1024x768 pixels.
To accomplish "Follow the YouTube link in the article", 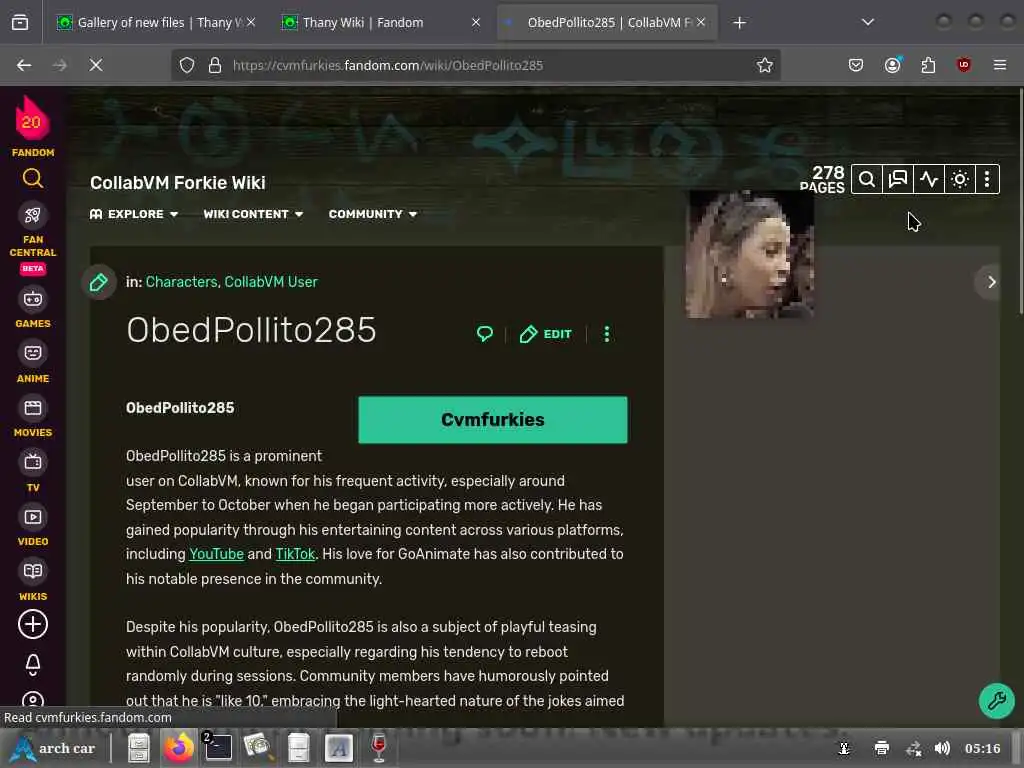I will click(216, 554).
